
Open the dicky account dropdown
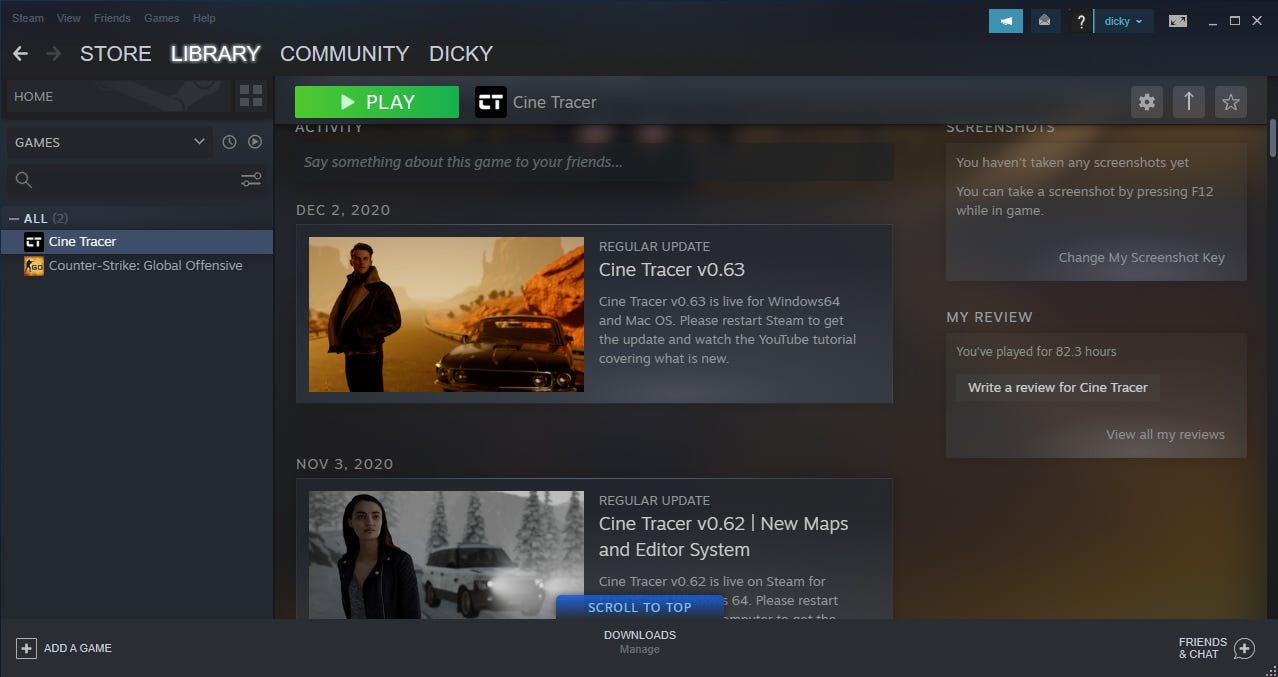pos(1124,21)
